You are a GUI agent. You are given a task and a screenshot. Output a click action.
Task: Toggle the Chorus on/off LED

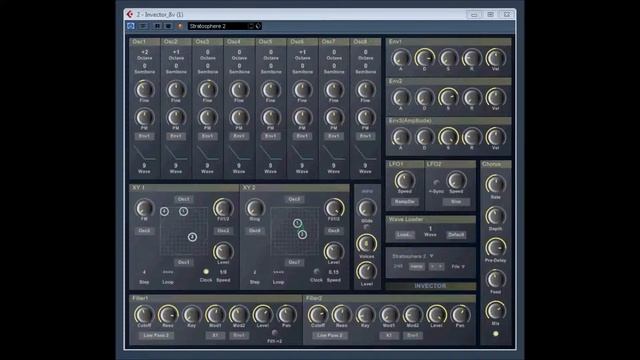coord(496,333)
